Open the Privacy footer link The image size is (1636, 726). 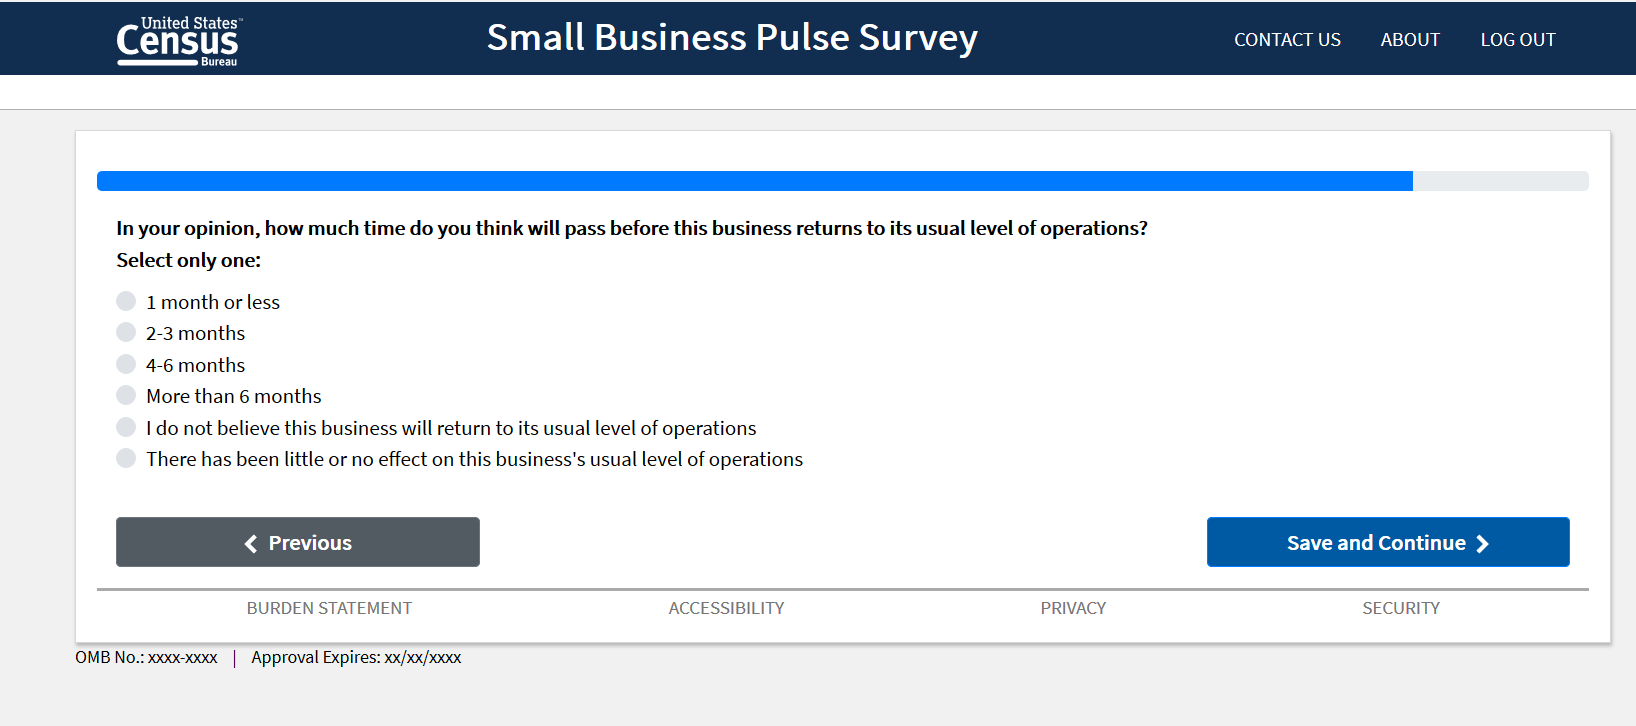click(x=1073, y=608)
